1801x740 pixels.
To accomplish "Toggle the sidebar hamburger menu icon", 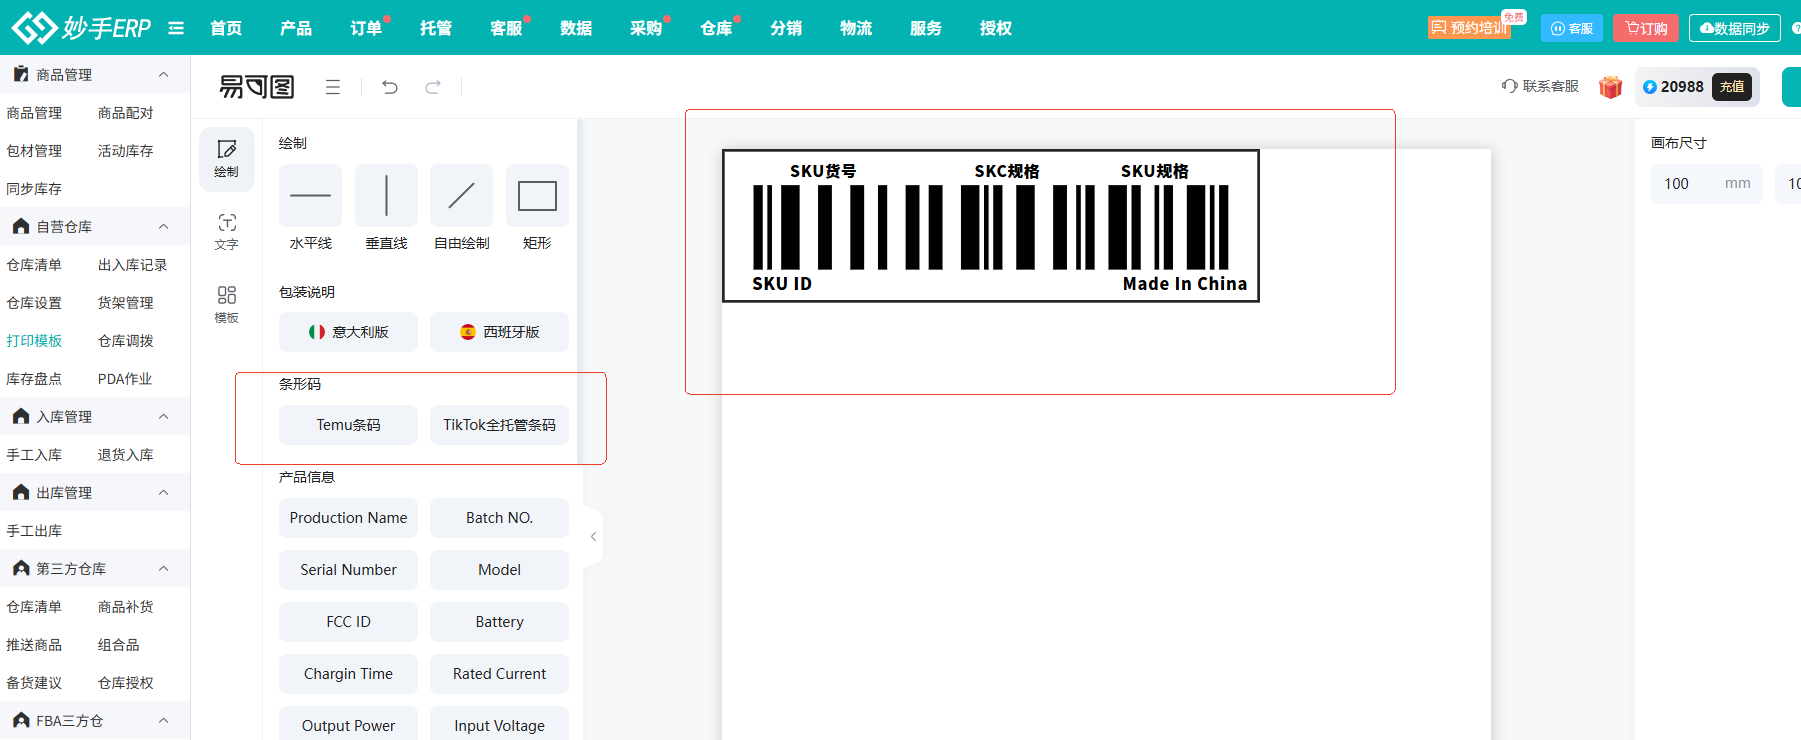I will 176,28.
